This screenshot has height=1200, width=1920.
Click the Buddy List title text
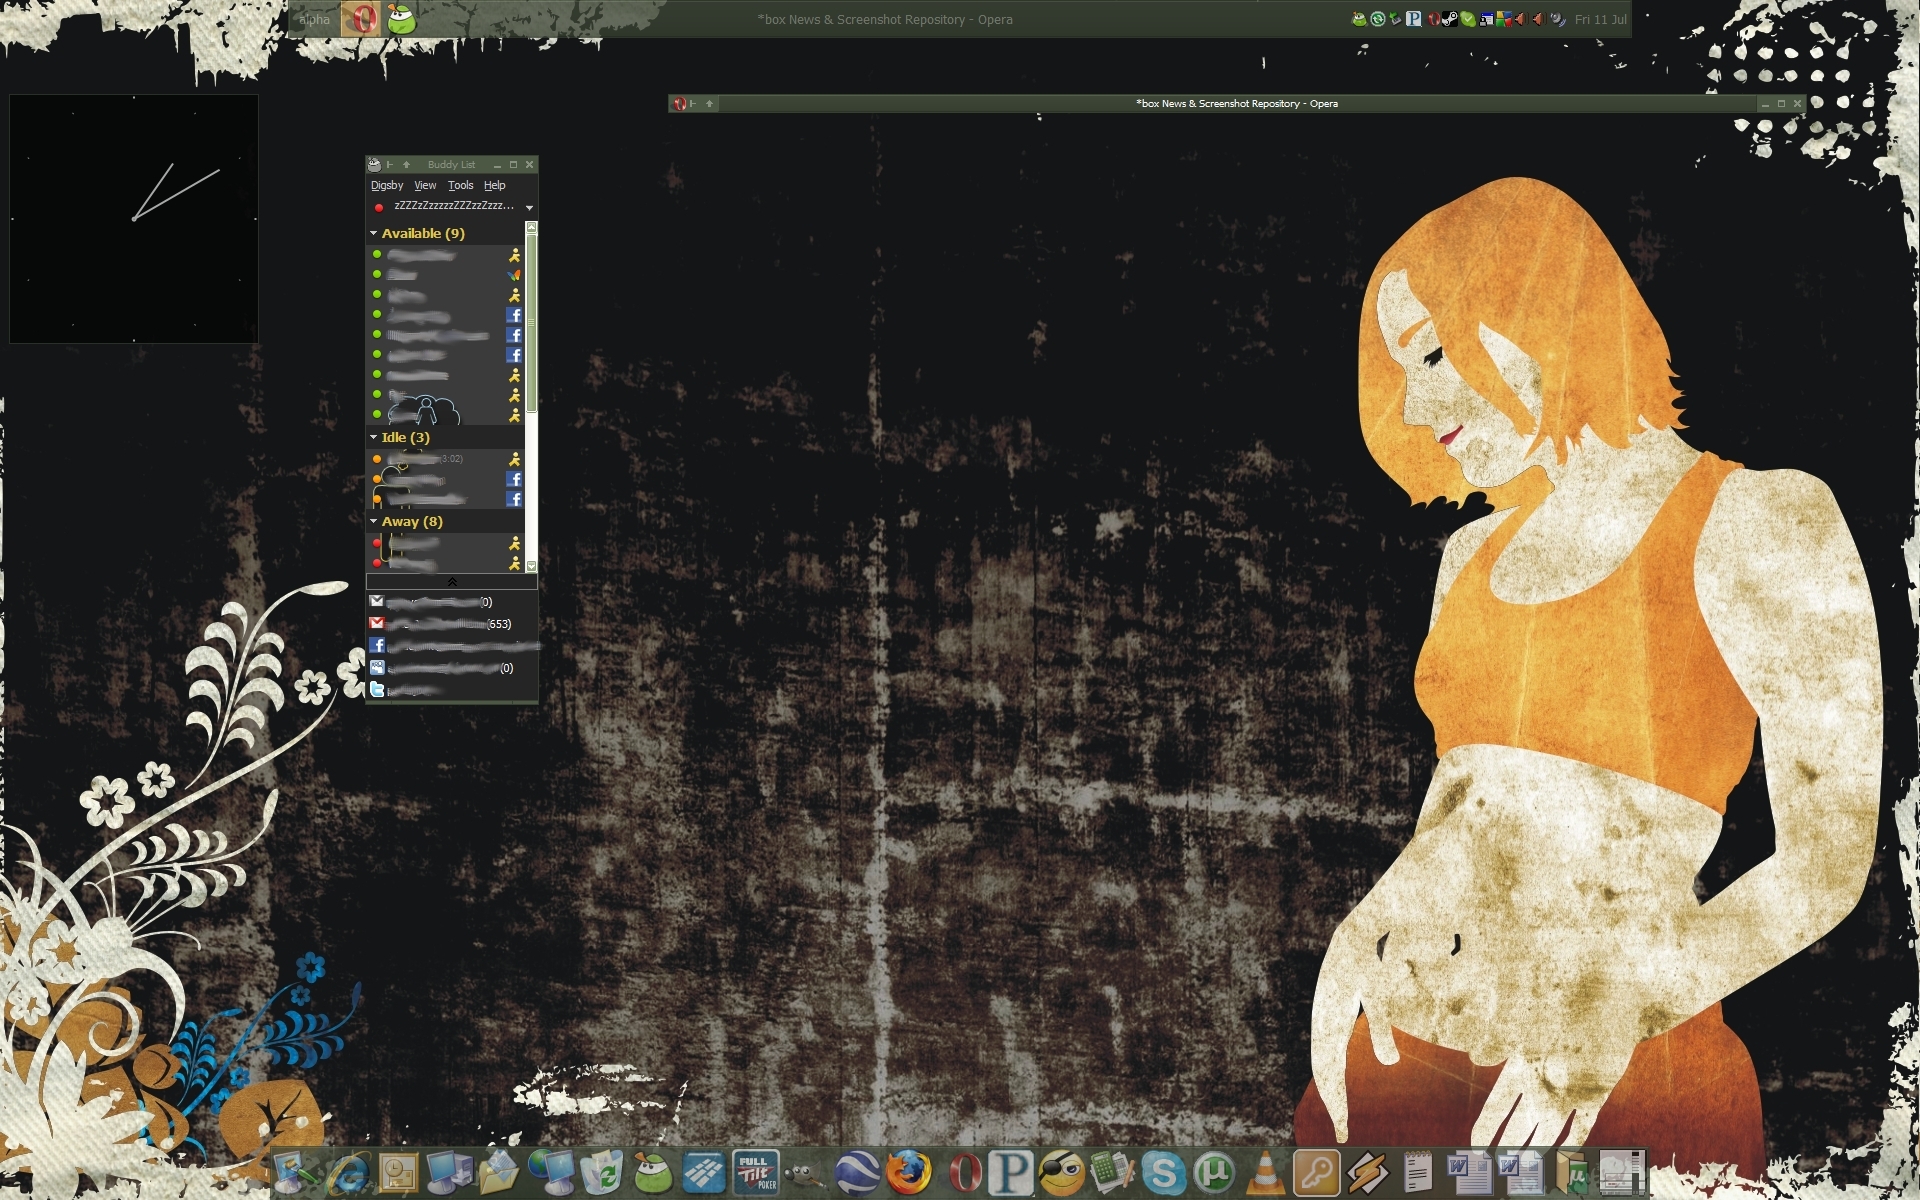point(451,164)
